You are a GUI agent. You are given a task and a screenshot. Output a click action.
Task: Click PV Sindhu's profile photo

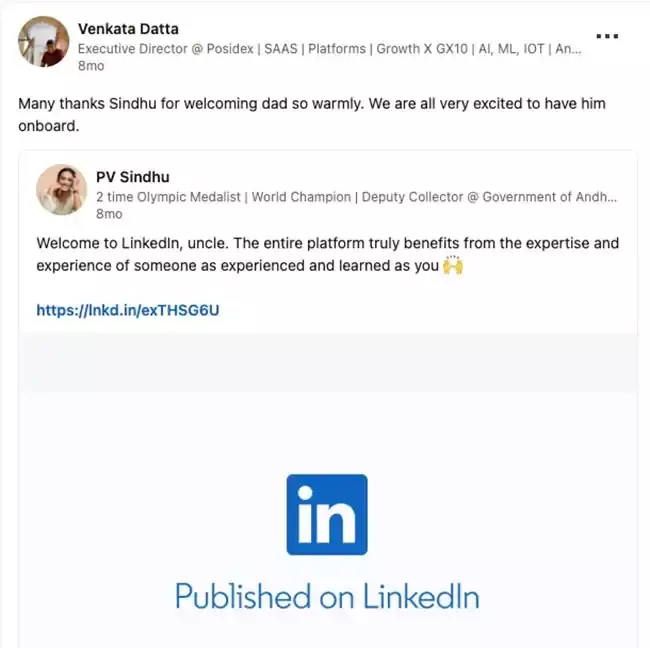(x=62, y=190)
